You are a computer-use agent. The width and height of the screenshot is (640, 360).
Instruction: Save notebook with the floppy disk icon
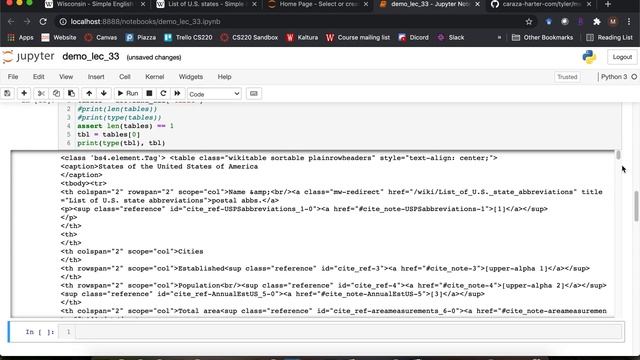pos(7,93)
